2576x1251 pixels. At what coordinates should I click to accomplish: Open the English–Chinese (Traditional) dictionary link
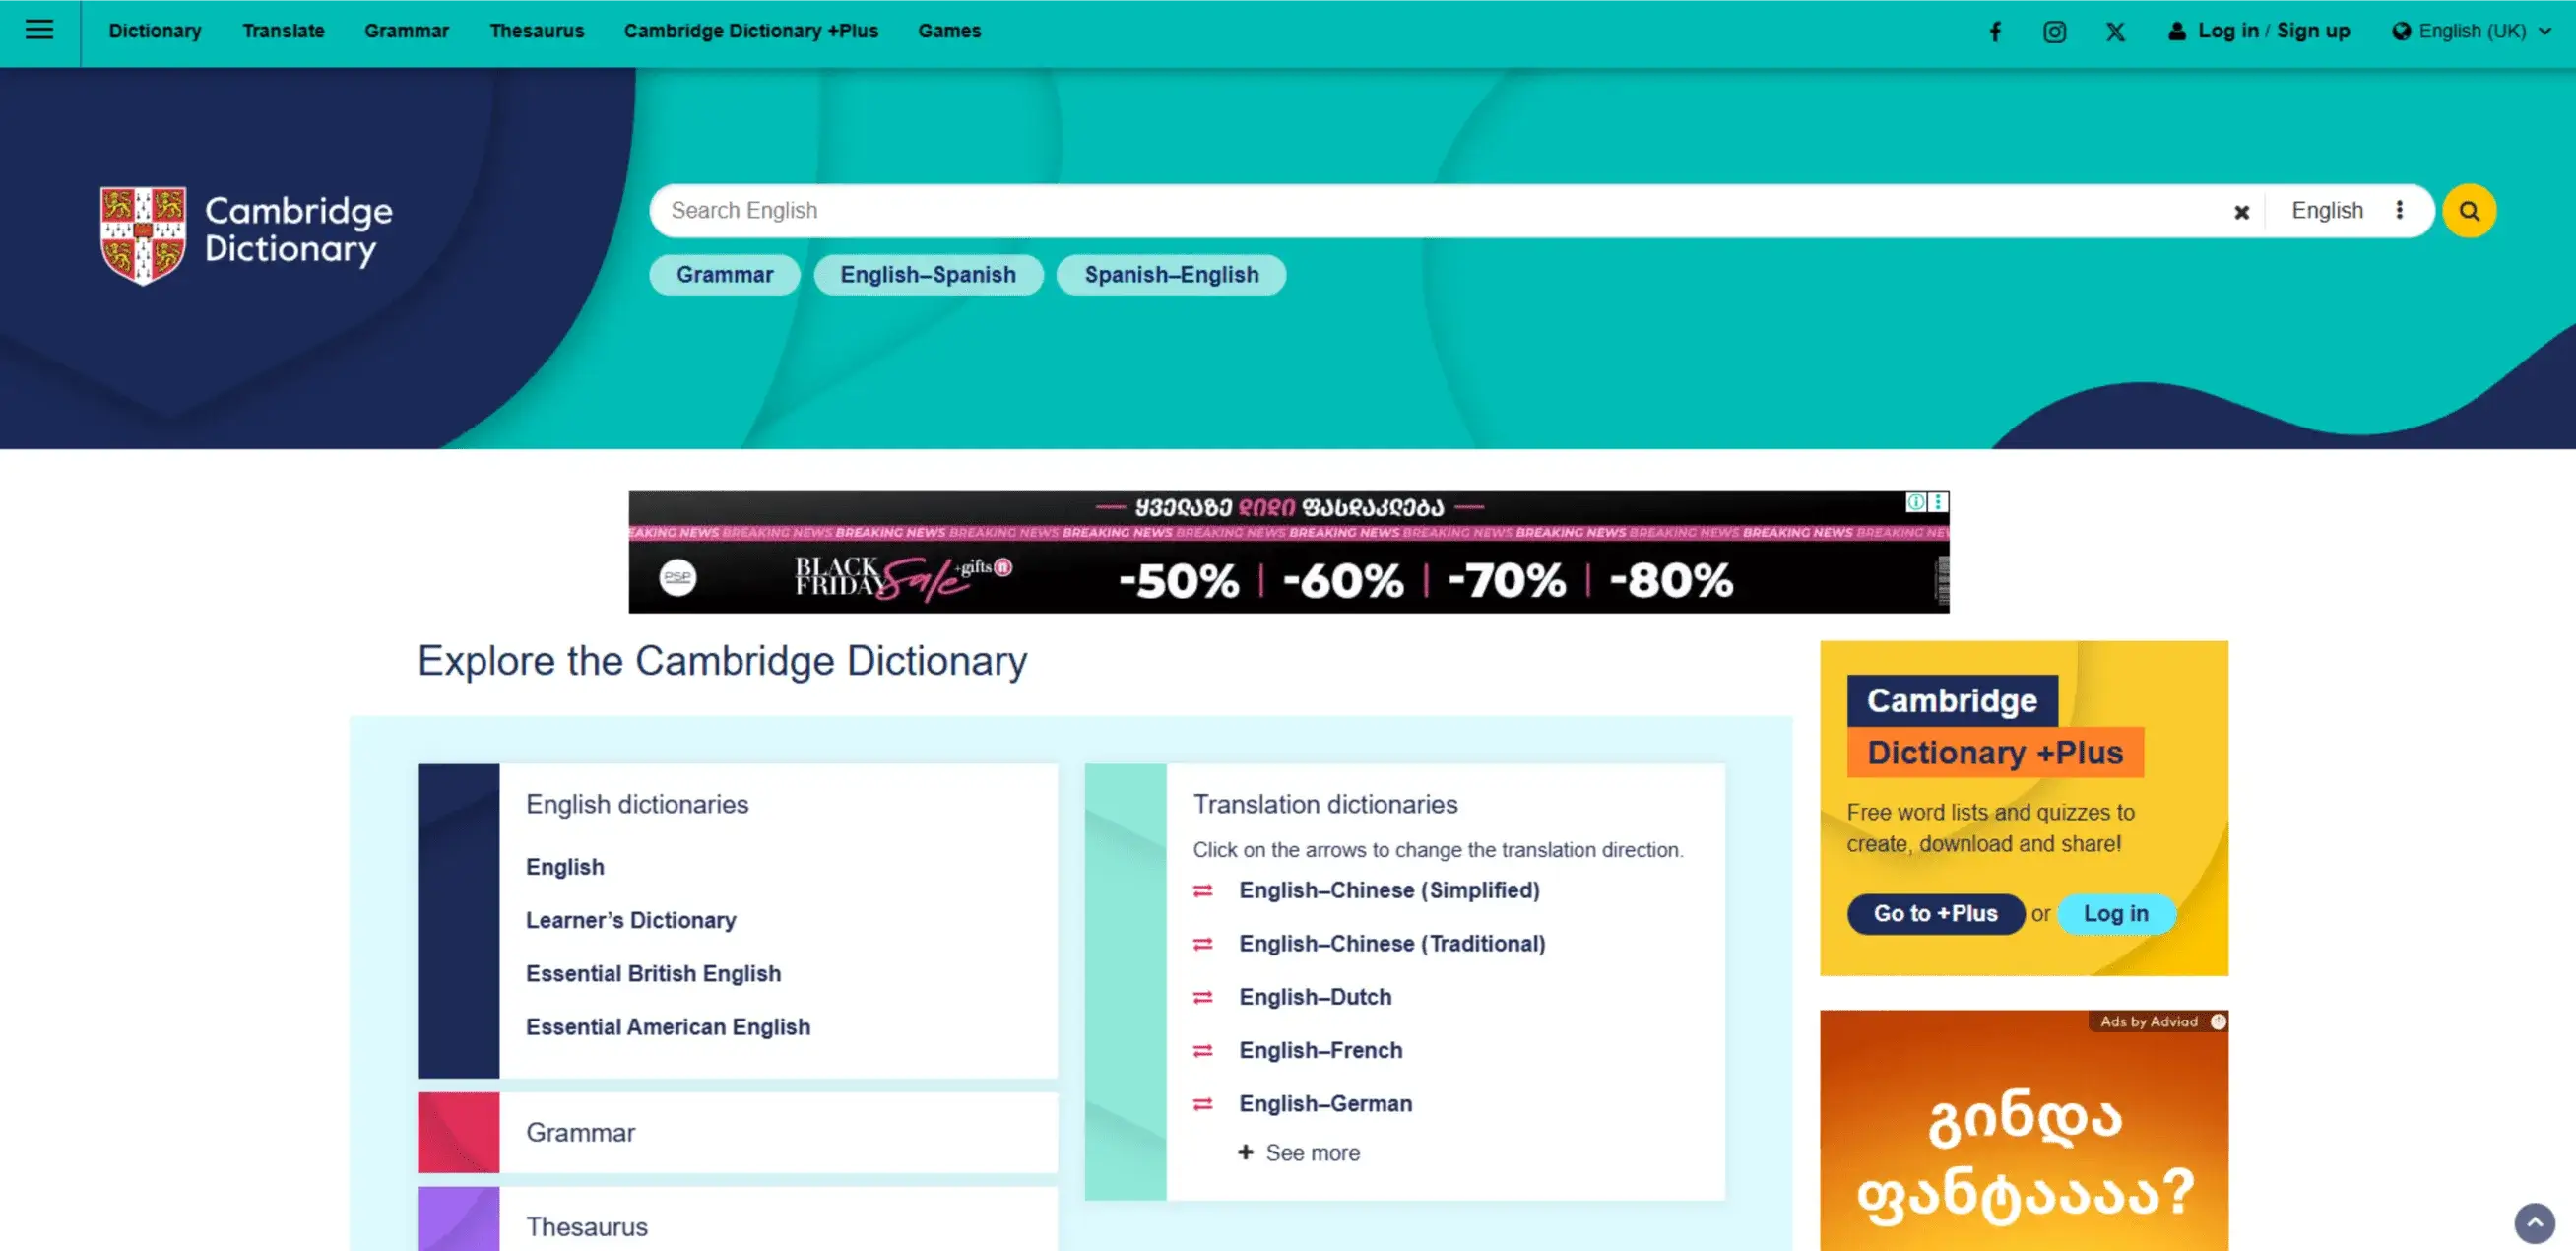[x=1392, y=944]
